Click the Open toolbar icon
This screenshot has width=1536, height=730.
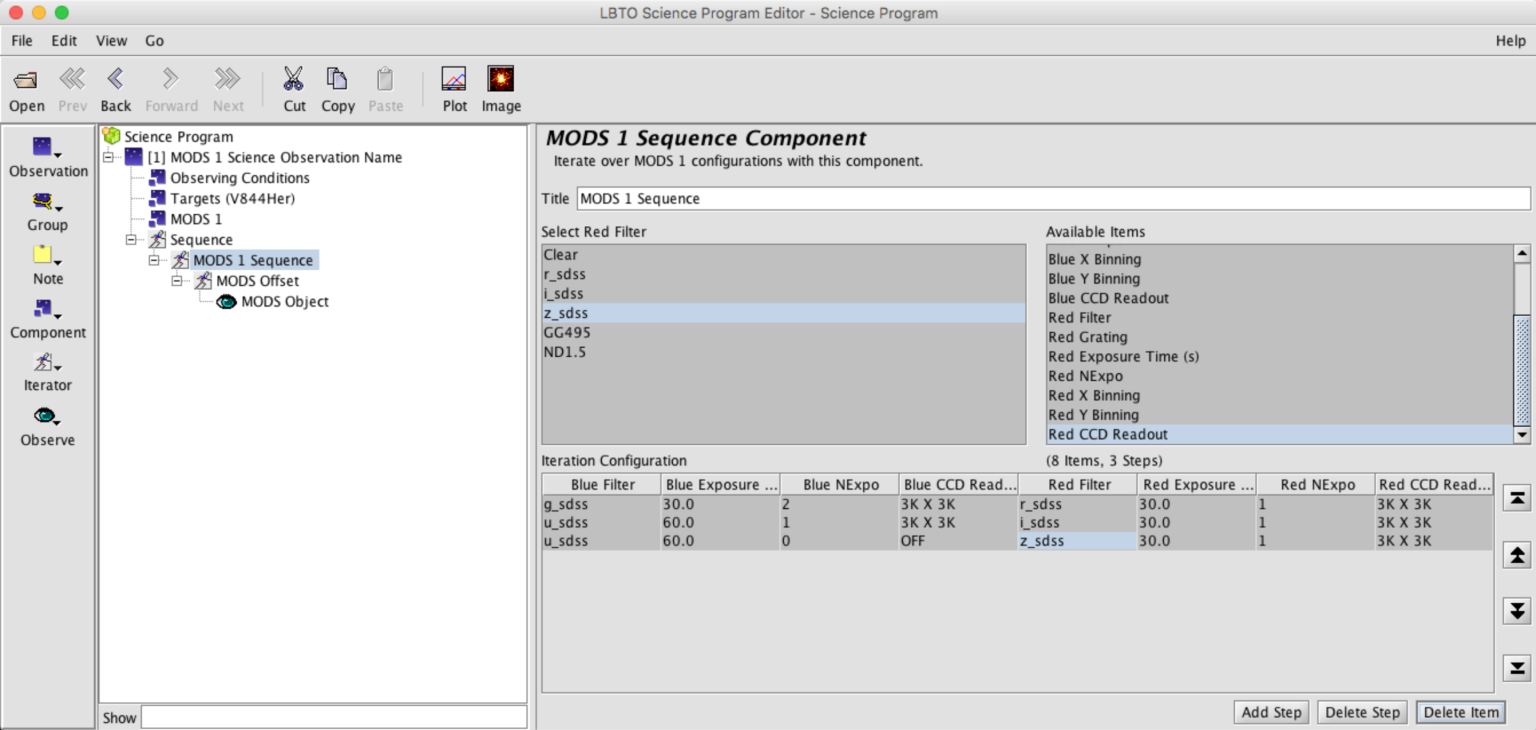(x=26, y=79)
